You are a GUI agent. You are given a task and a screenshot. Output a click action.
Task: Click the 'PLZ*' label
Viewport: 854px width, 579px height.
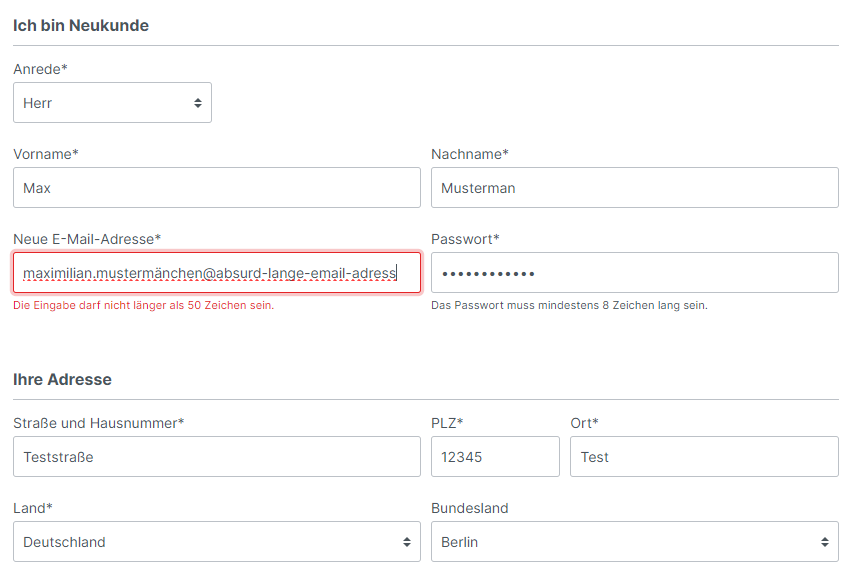pyautogui.click(x=447, y=423)
